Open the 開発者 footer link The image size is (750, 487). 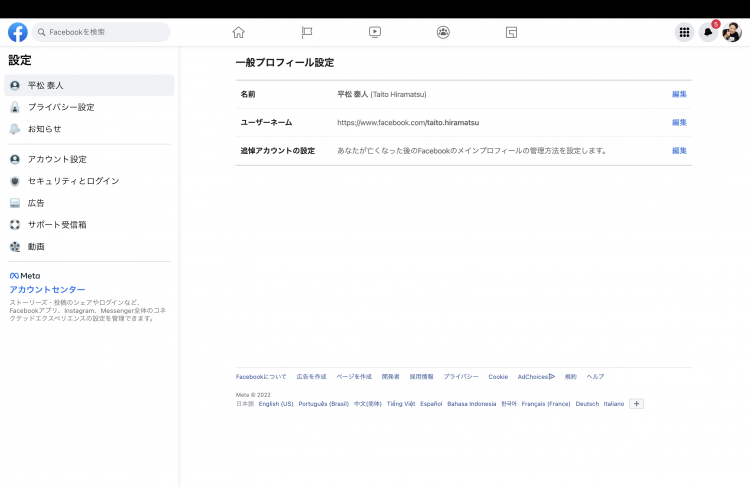click(x=390, y=377)
